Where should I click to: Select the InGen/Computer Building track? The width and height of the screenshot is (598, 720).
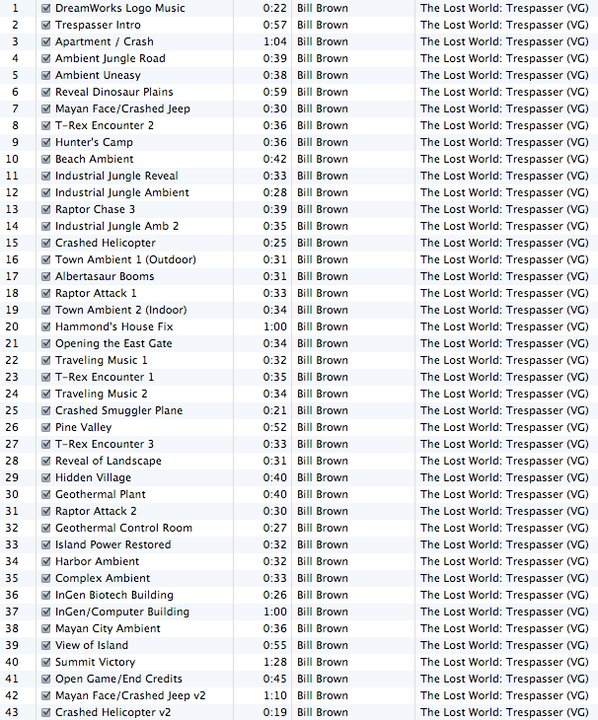point(299,612)
